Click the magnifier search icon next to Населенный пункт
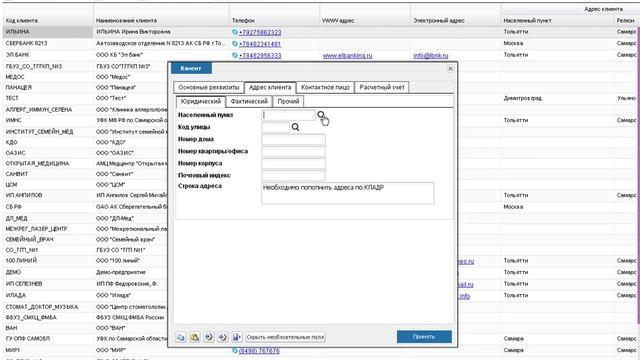Screen dimensions: 640x360 click(321, 115)
